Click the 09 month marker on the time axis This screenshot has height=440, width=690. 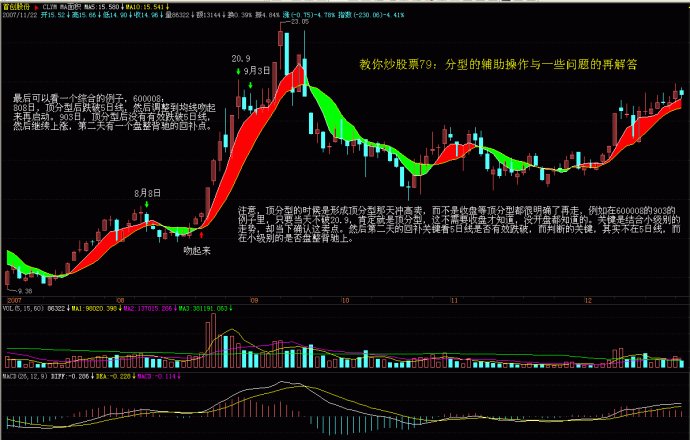click(x=254, y=301)
